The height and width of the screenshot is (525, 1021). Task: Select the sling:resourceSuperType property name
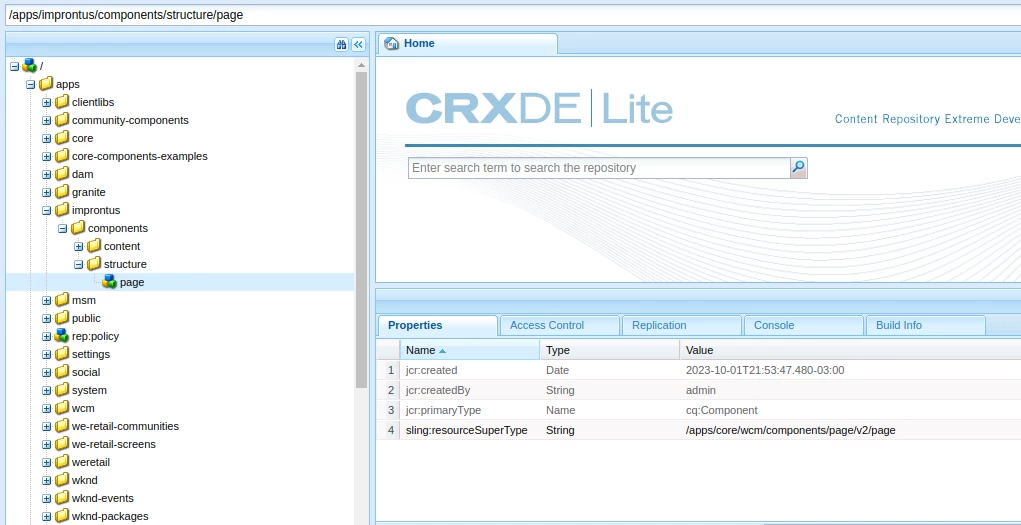[466, 431]
